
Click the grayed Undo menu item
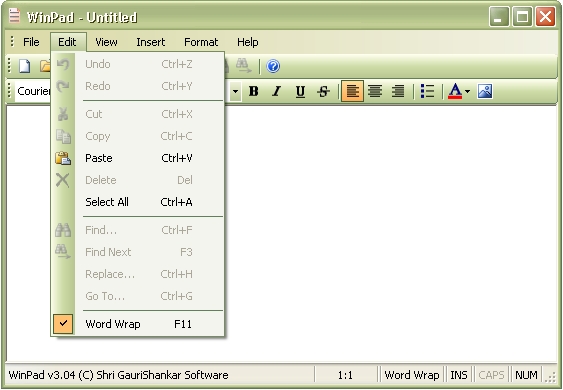tap(138, 64)
